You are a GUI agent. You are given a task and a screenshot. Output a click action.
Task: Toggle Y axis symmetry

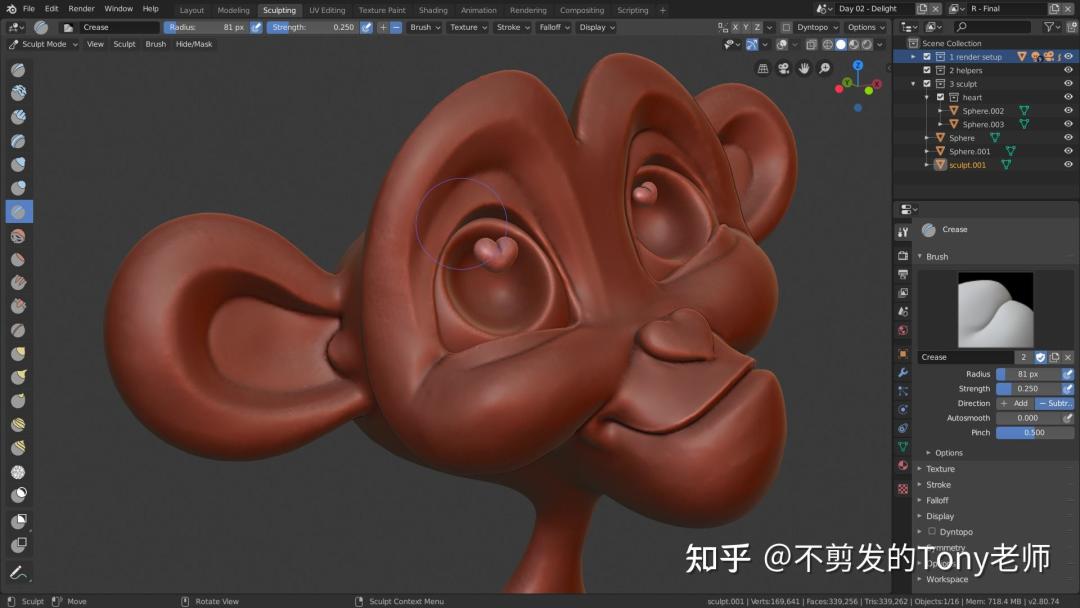point(746,28)
